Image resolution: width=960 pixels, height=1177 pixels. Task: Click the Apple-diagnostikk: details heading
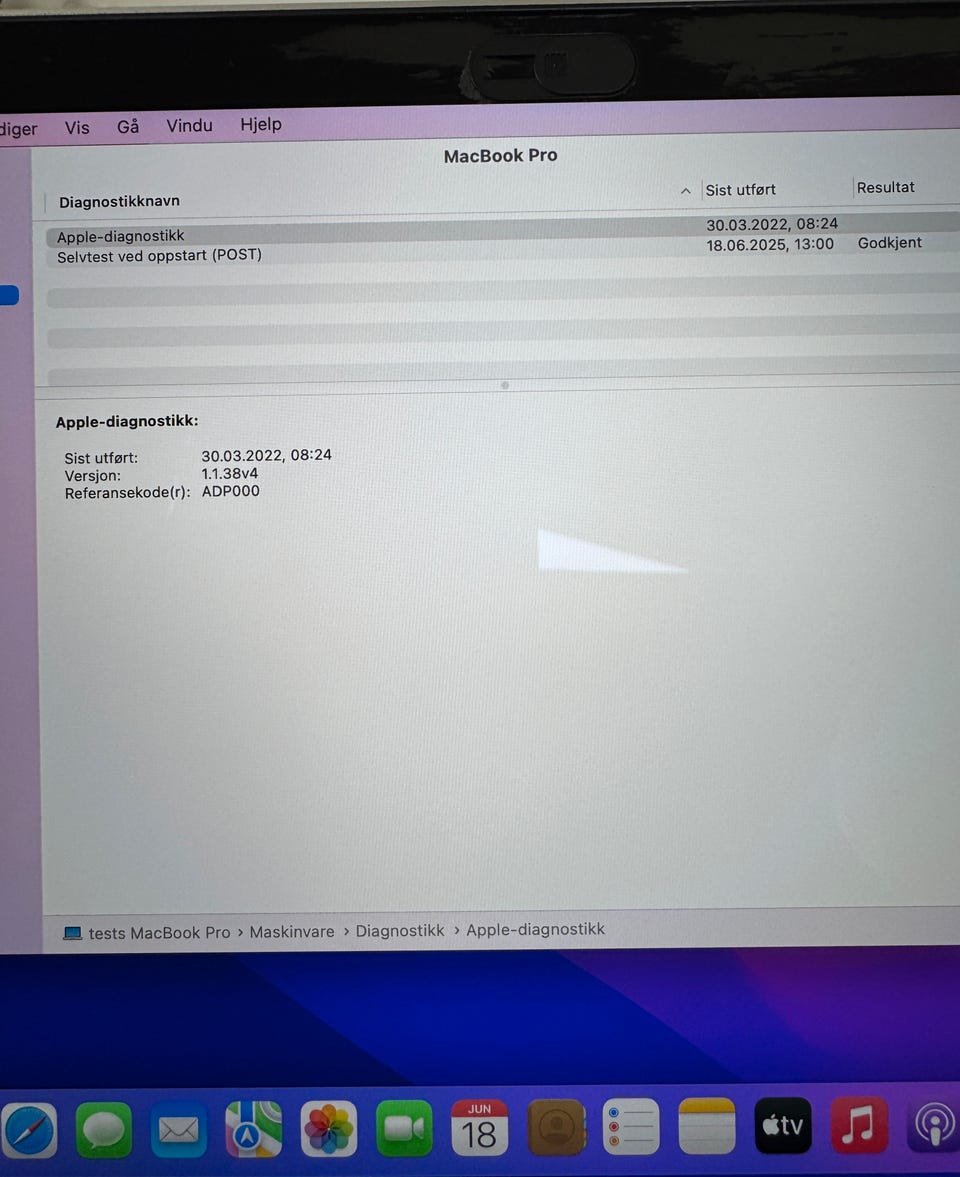[x=127, y=421]
